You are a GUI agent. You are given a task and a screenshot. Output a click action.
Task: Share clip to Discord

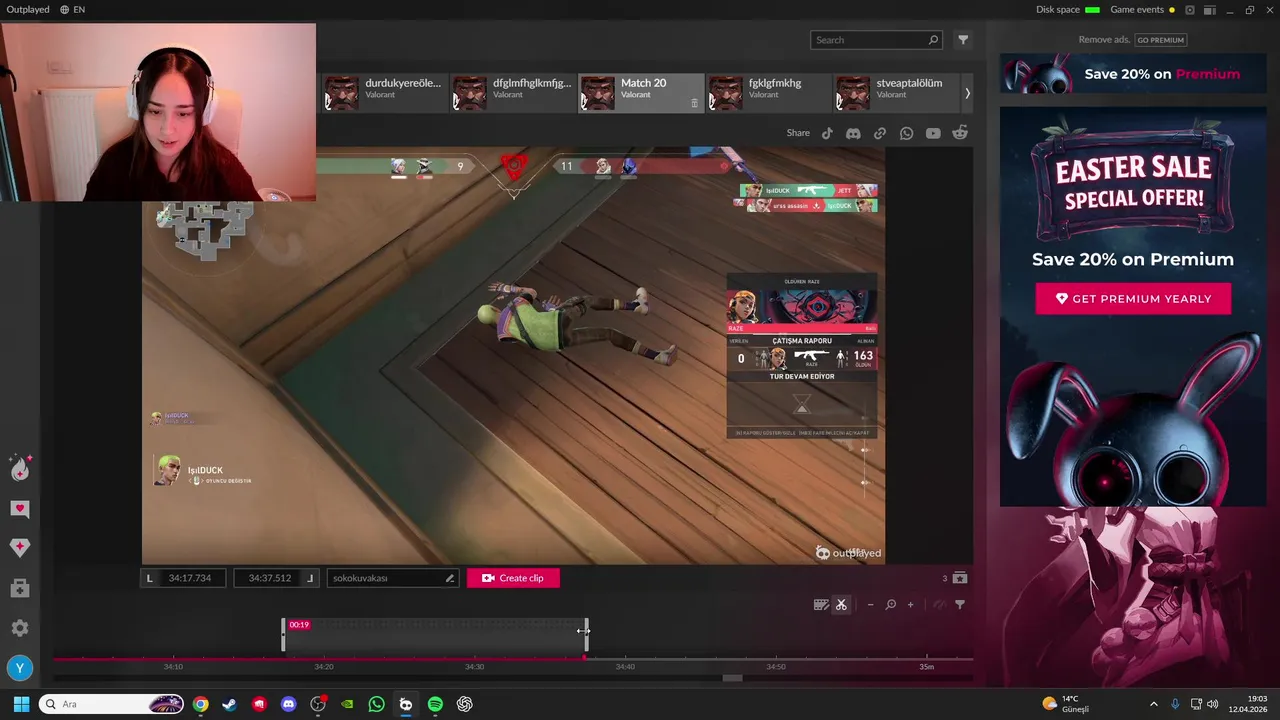[x=853, y=133]
